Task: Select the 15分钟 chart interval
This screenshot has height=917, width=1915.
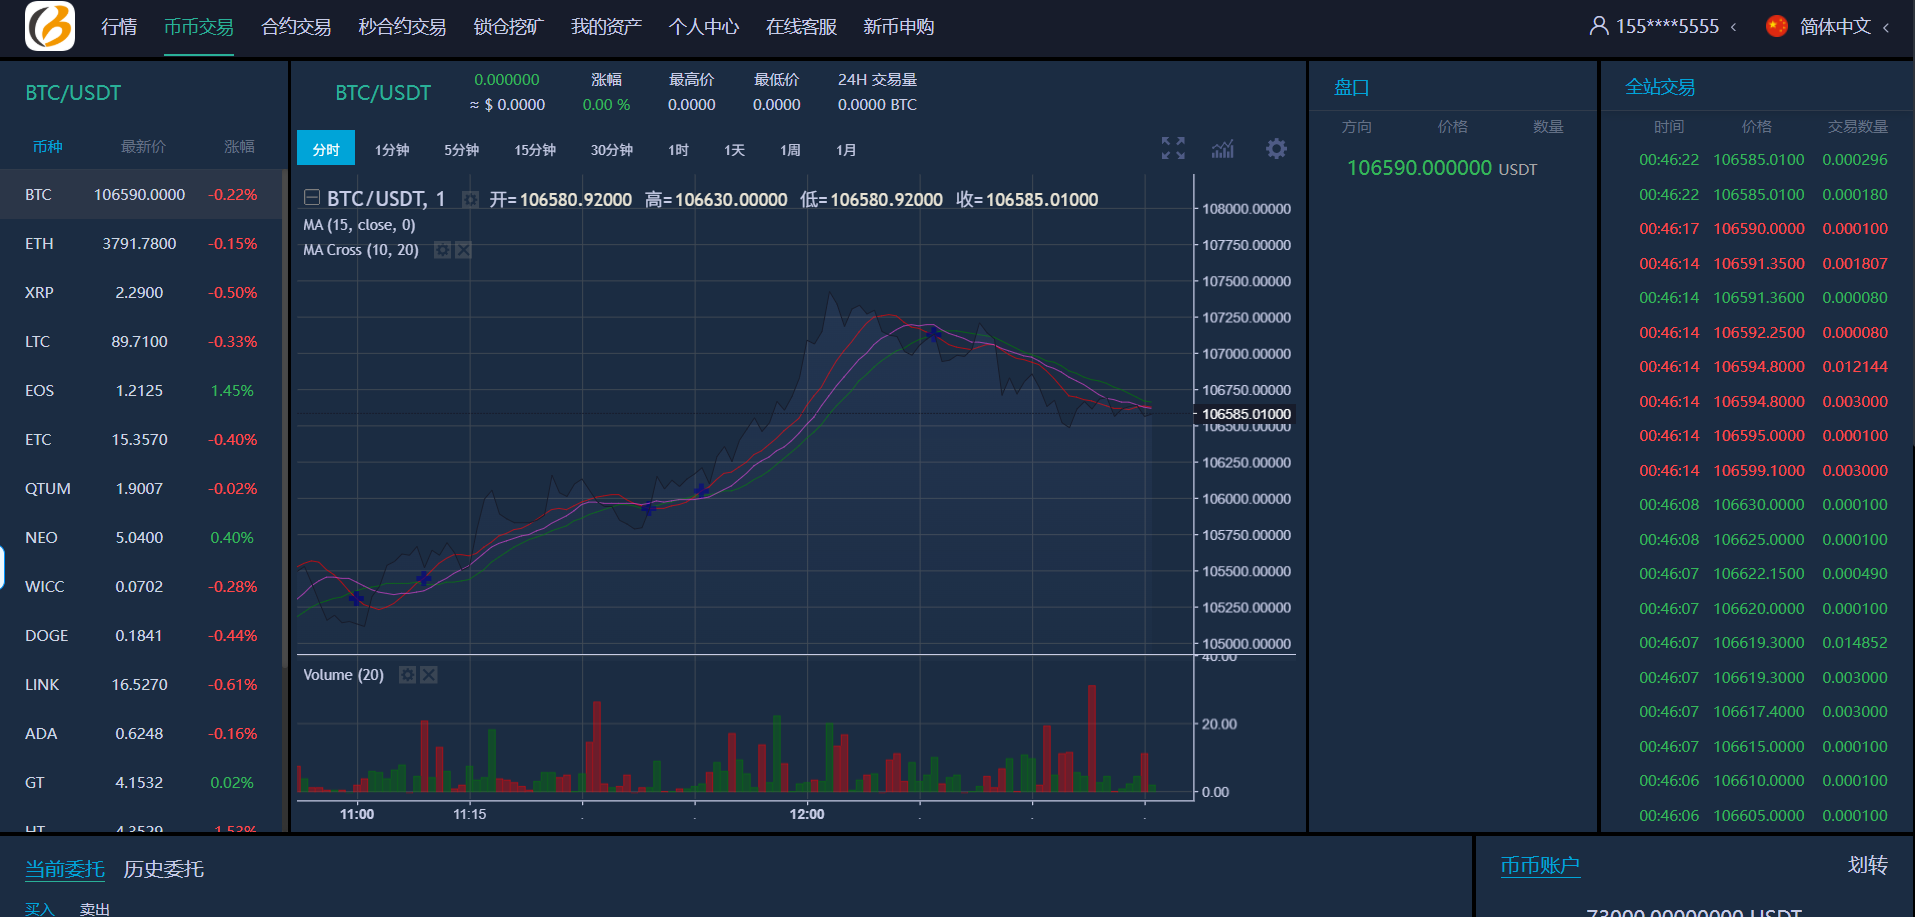Action: [x=535, y=150]
